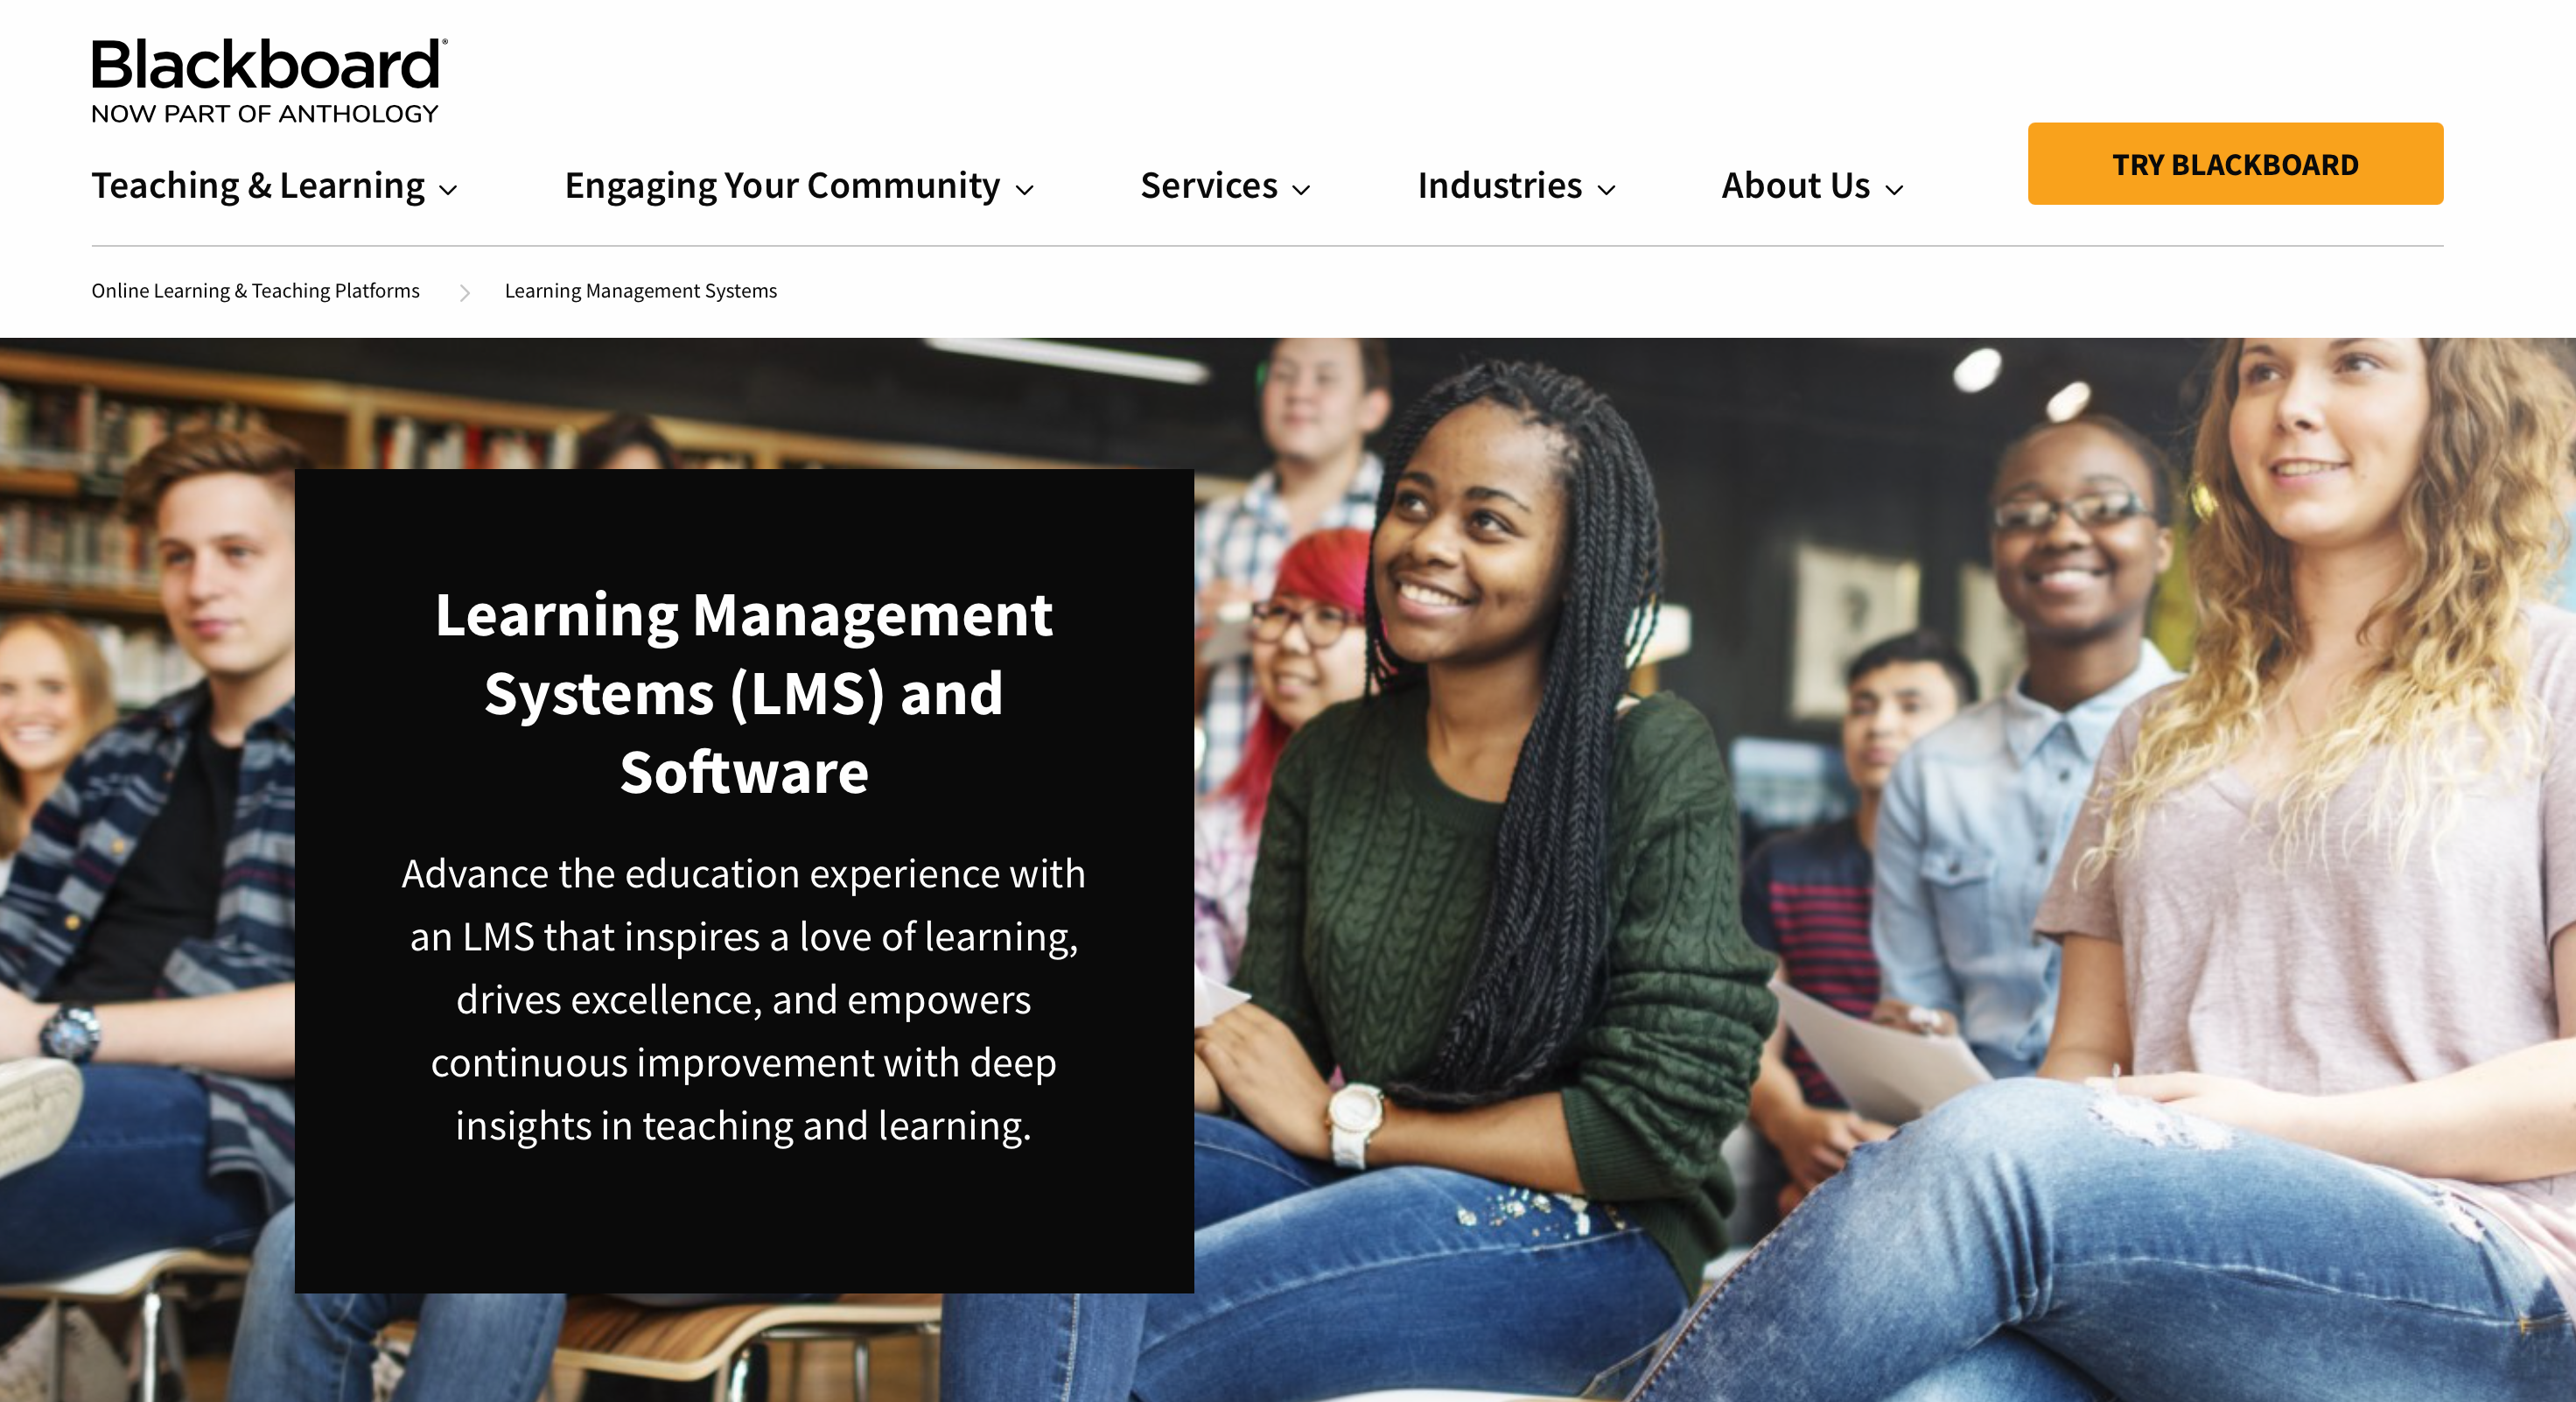This screenshot has height=1402, width=2576.
Task: Open the Services navigation menu
Action: 1208,186
